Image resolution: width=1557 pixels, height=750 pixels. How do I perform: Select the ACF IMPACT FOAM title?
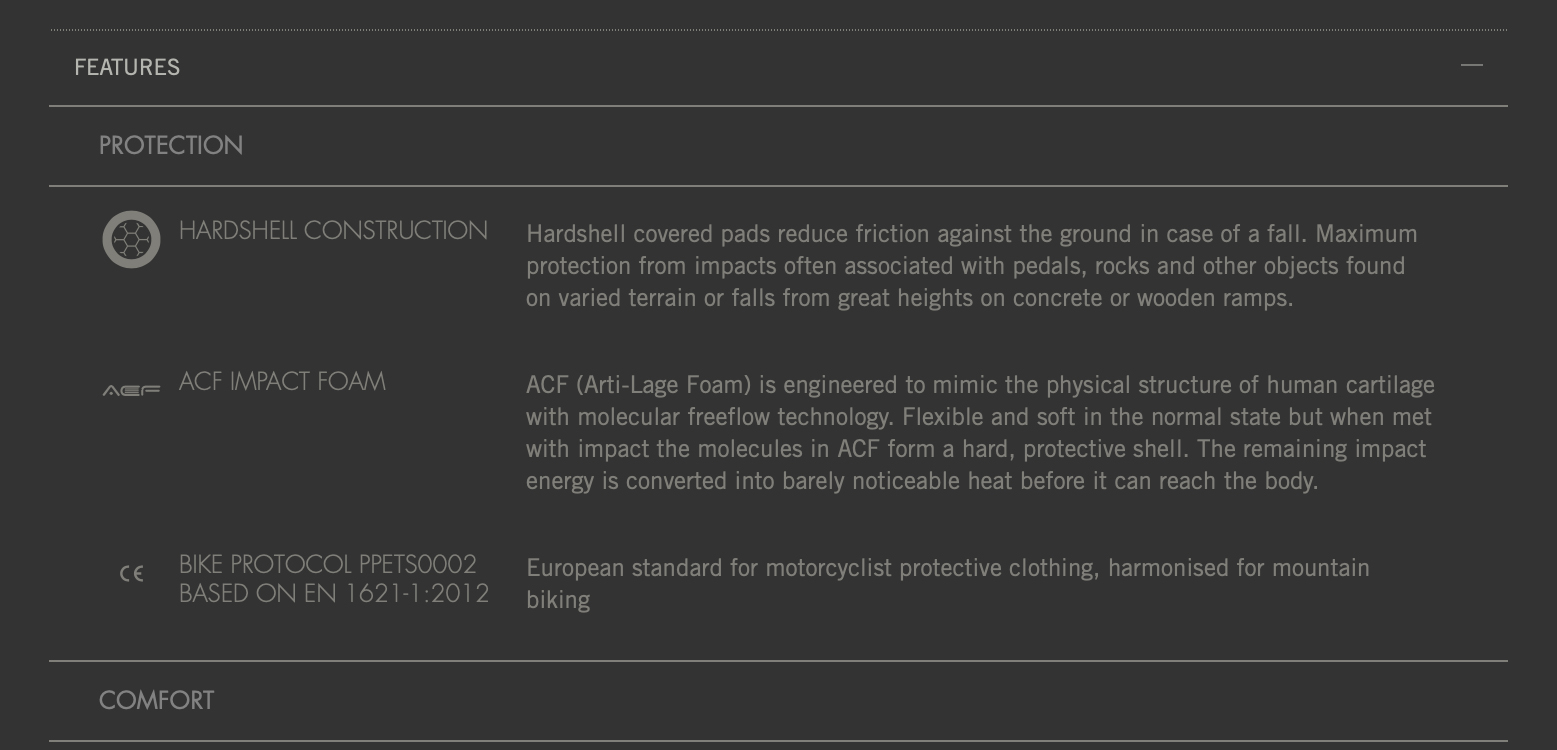click(282, 381)
